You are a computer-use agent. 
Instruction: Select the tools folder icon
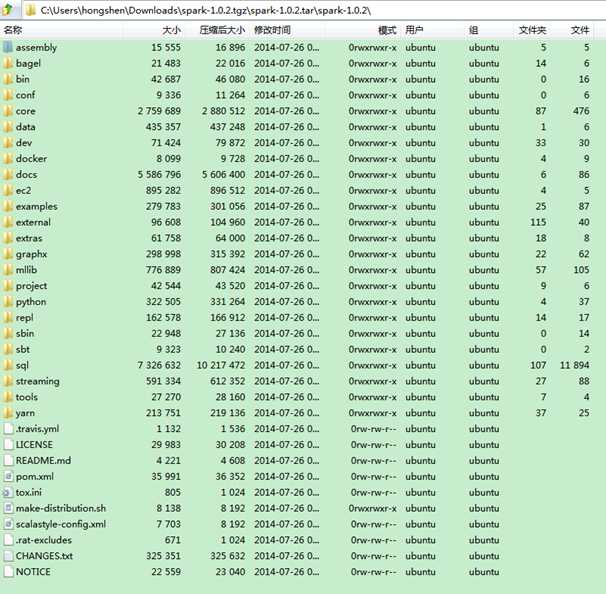(8, 397)
